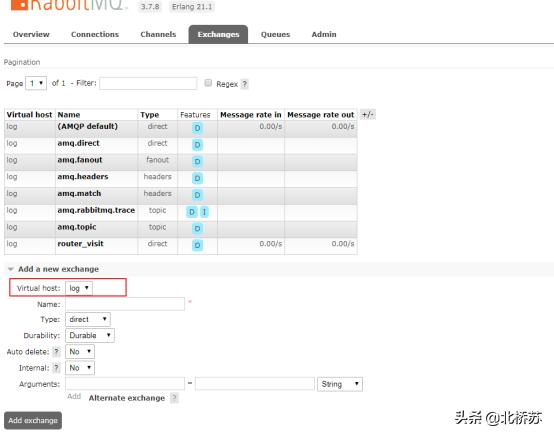Screen dimensions: 554x437
Task: Switch to the Connections tab
Action: 95,34
